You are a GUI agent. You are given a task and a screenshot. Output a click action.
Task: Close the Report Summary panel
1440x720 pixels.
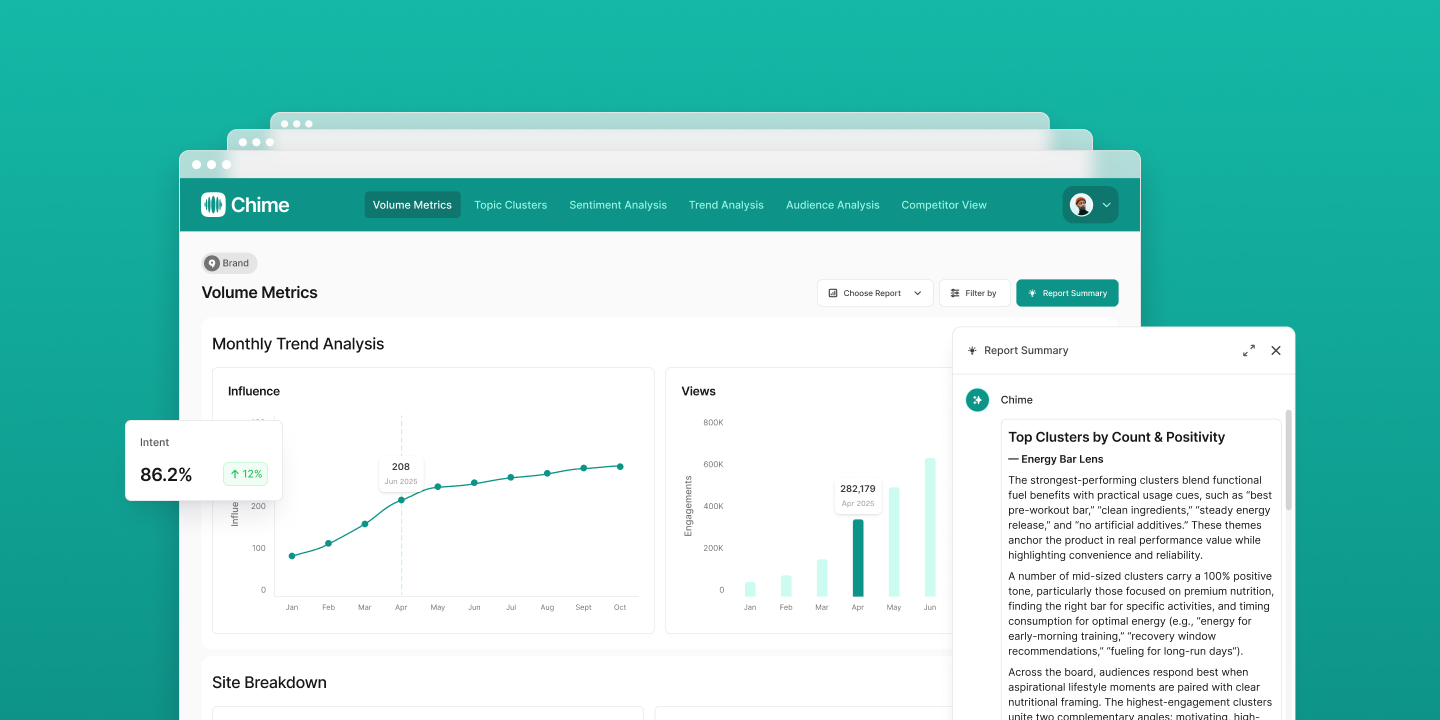tap(1276, 350)
